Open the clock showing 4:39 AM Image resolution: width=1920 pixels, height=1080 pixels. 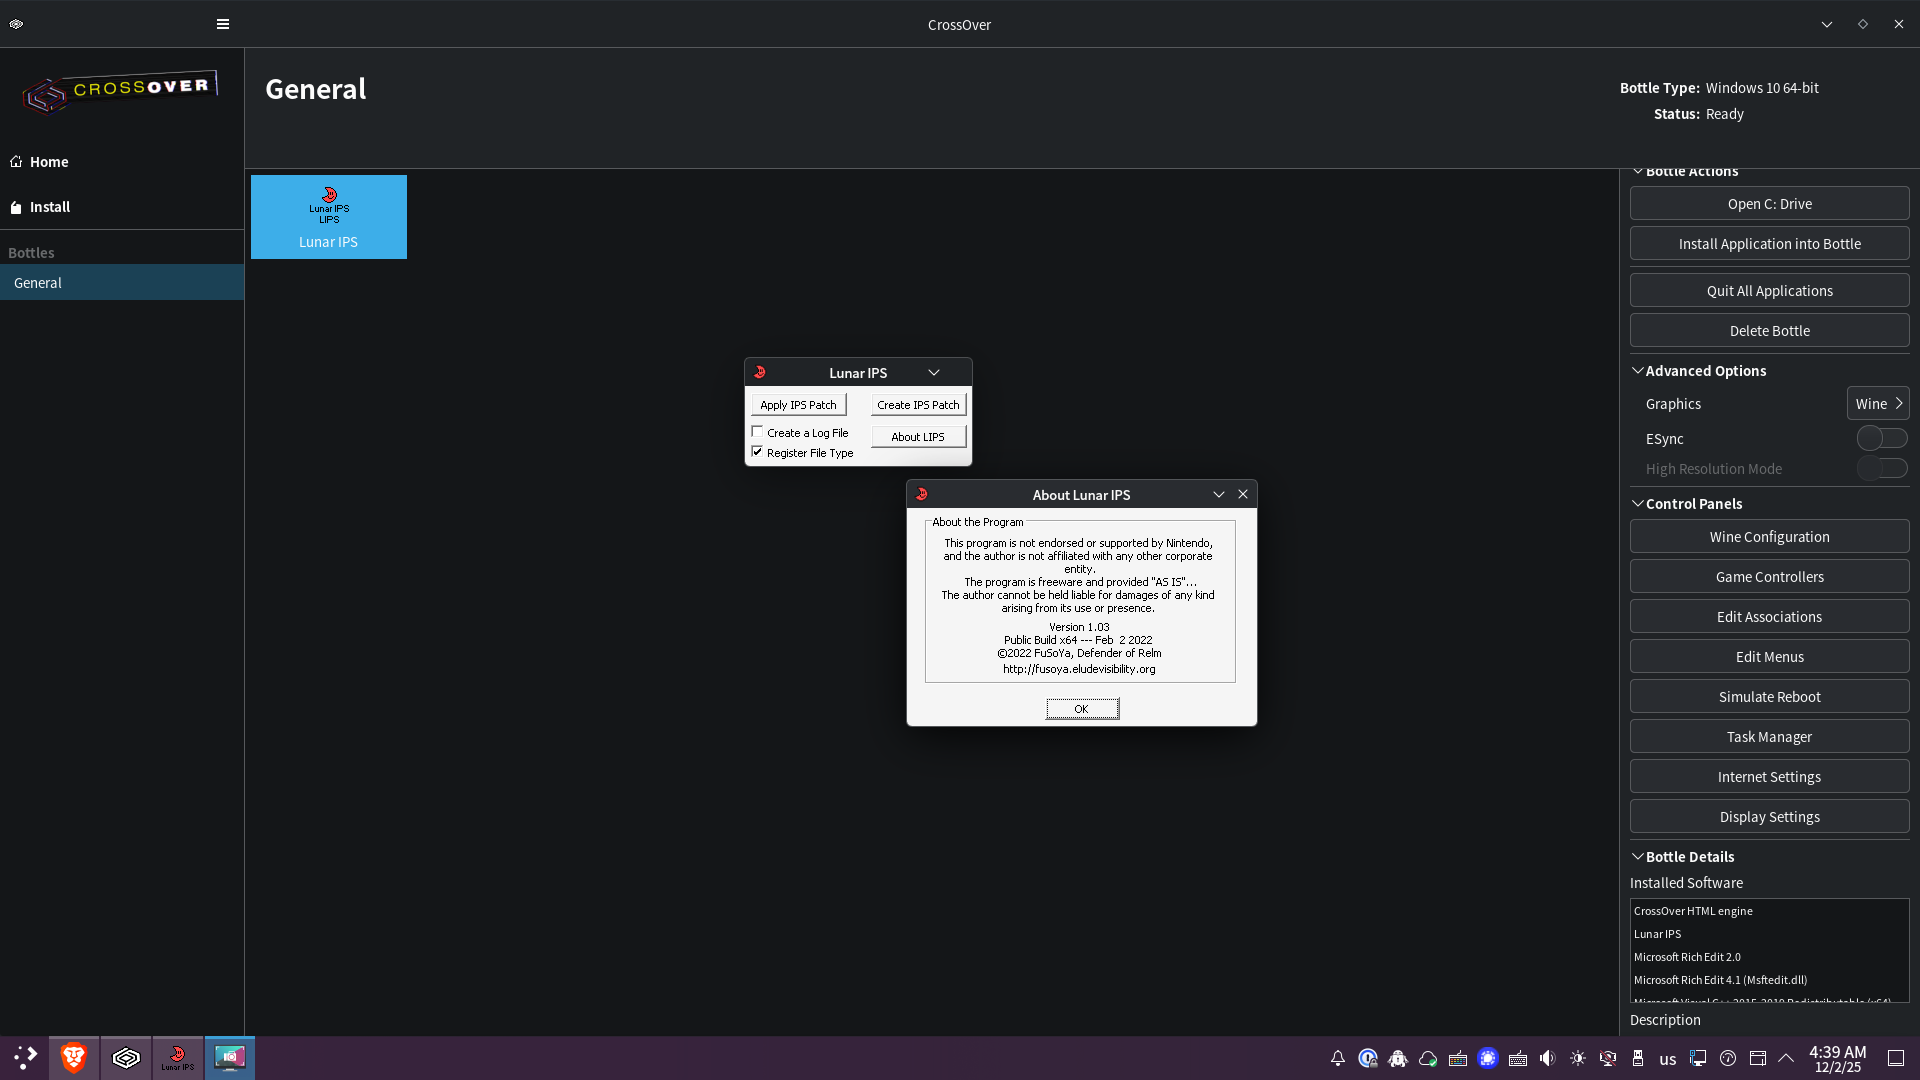(1837, 1058)
